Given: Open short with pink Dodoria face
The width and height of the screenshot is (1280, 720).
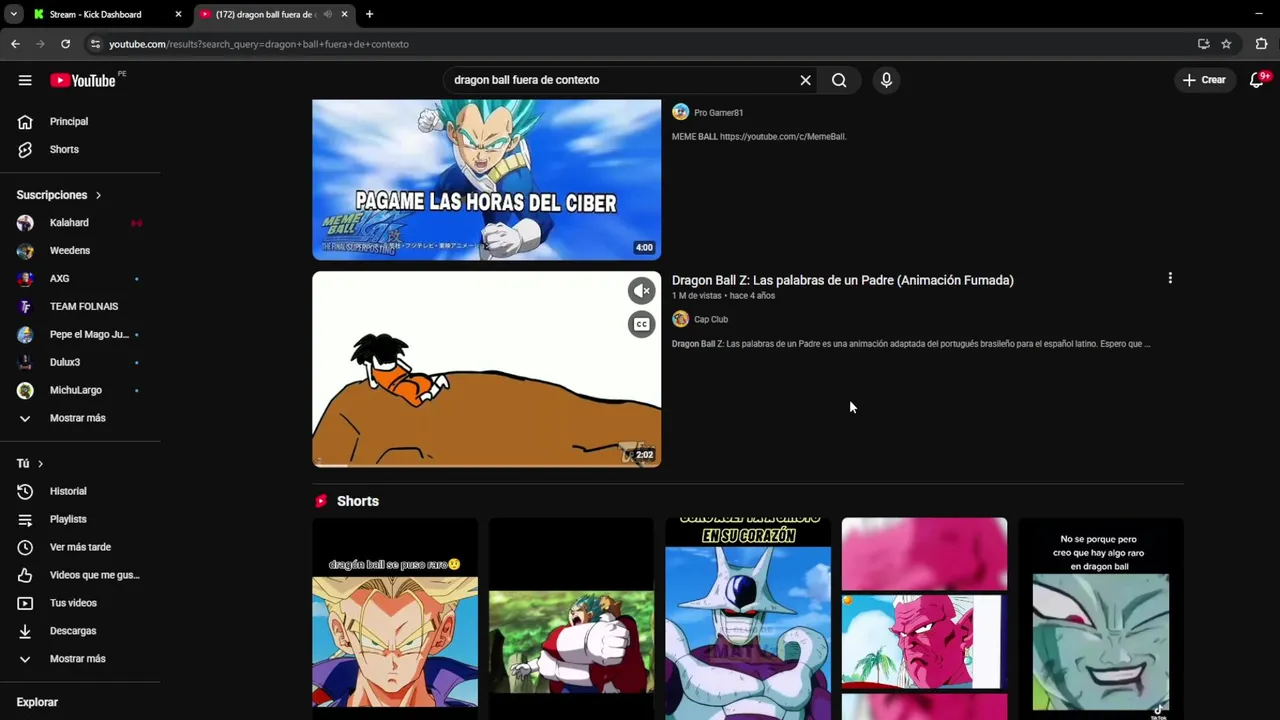Looking at the screenshot, I should (x=924, y=618).
